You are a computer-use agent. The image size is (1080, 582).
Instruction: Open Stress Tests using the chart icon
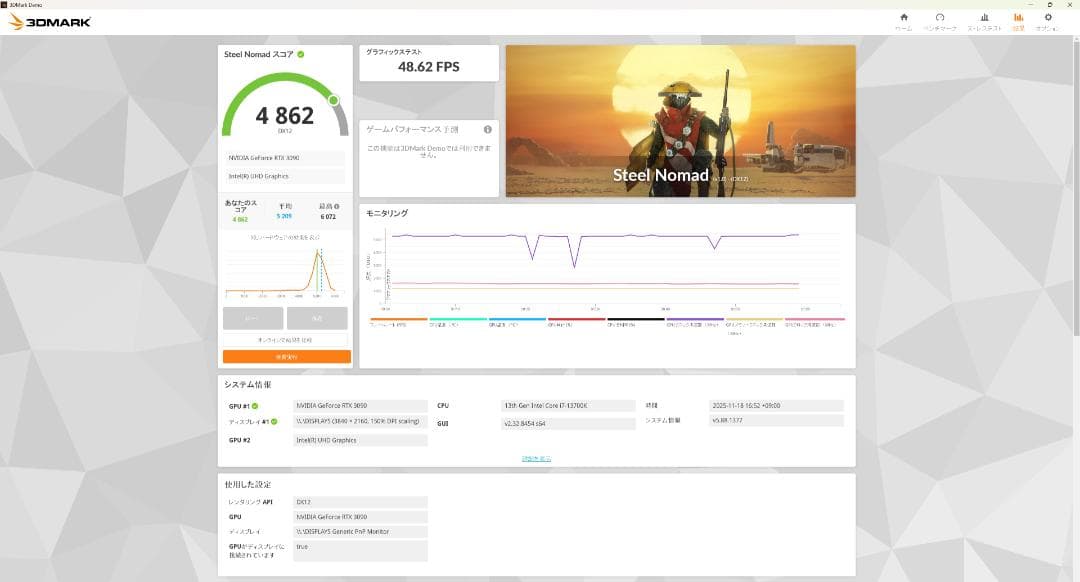(983, 18)
